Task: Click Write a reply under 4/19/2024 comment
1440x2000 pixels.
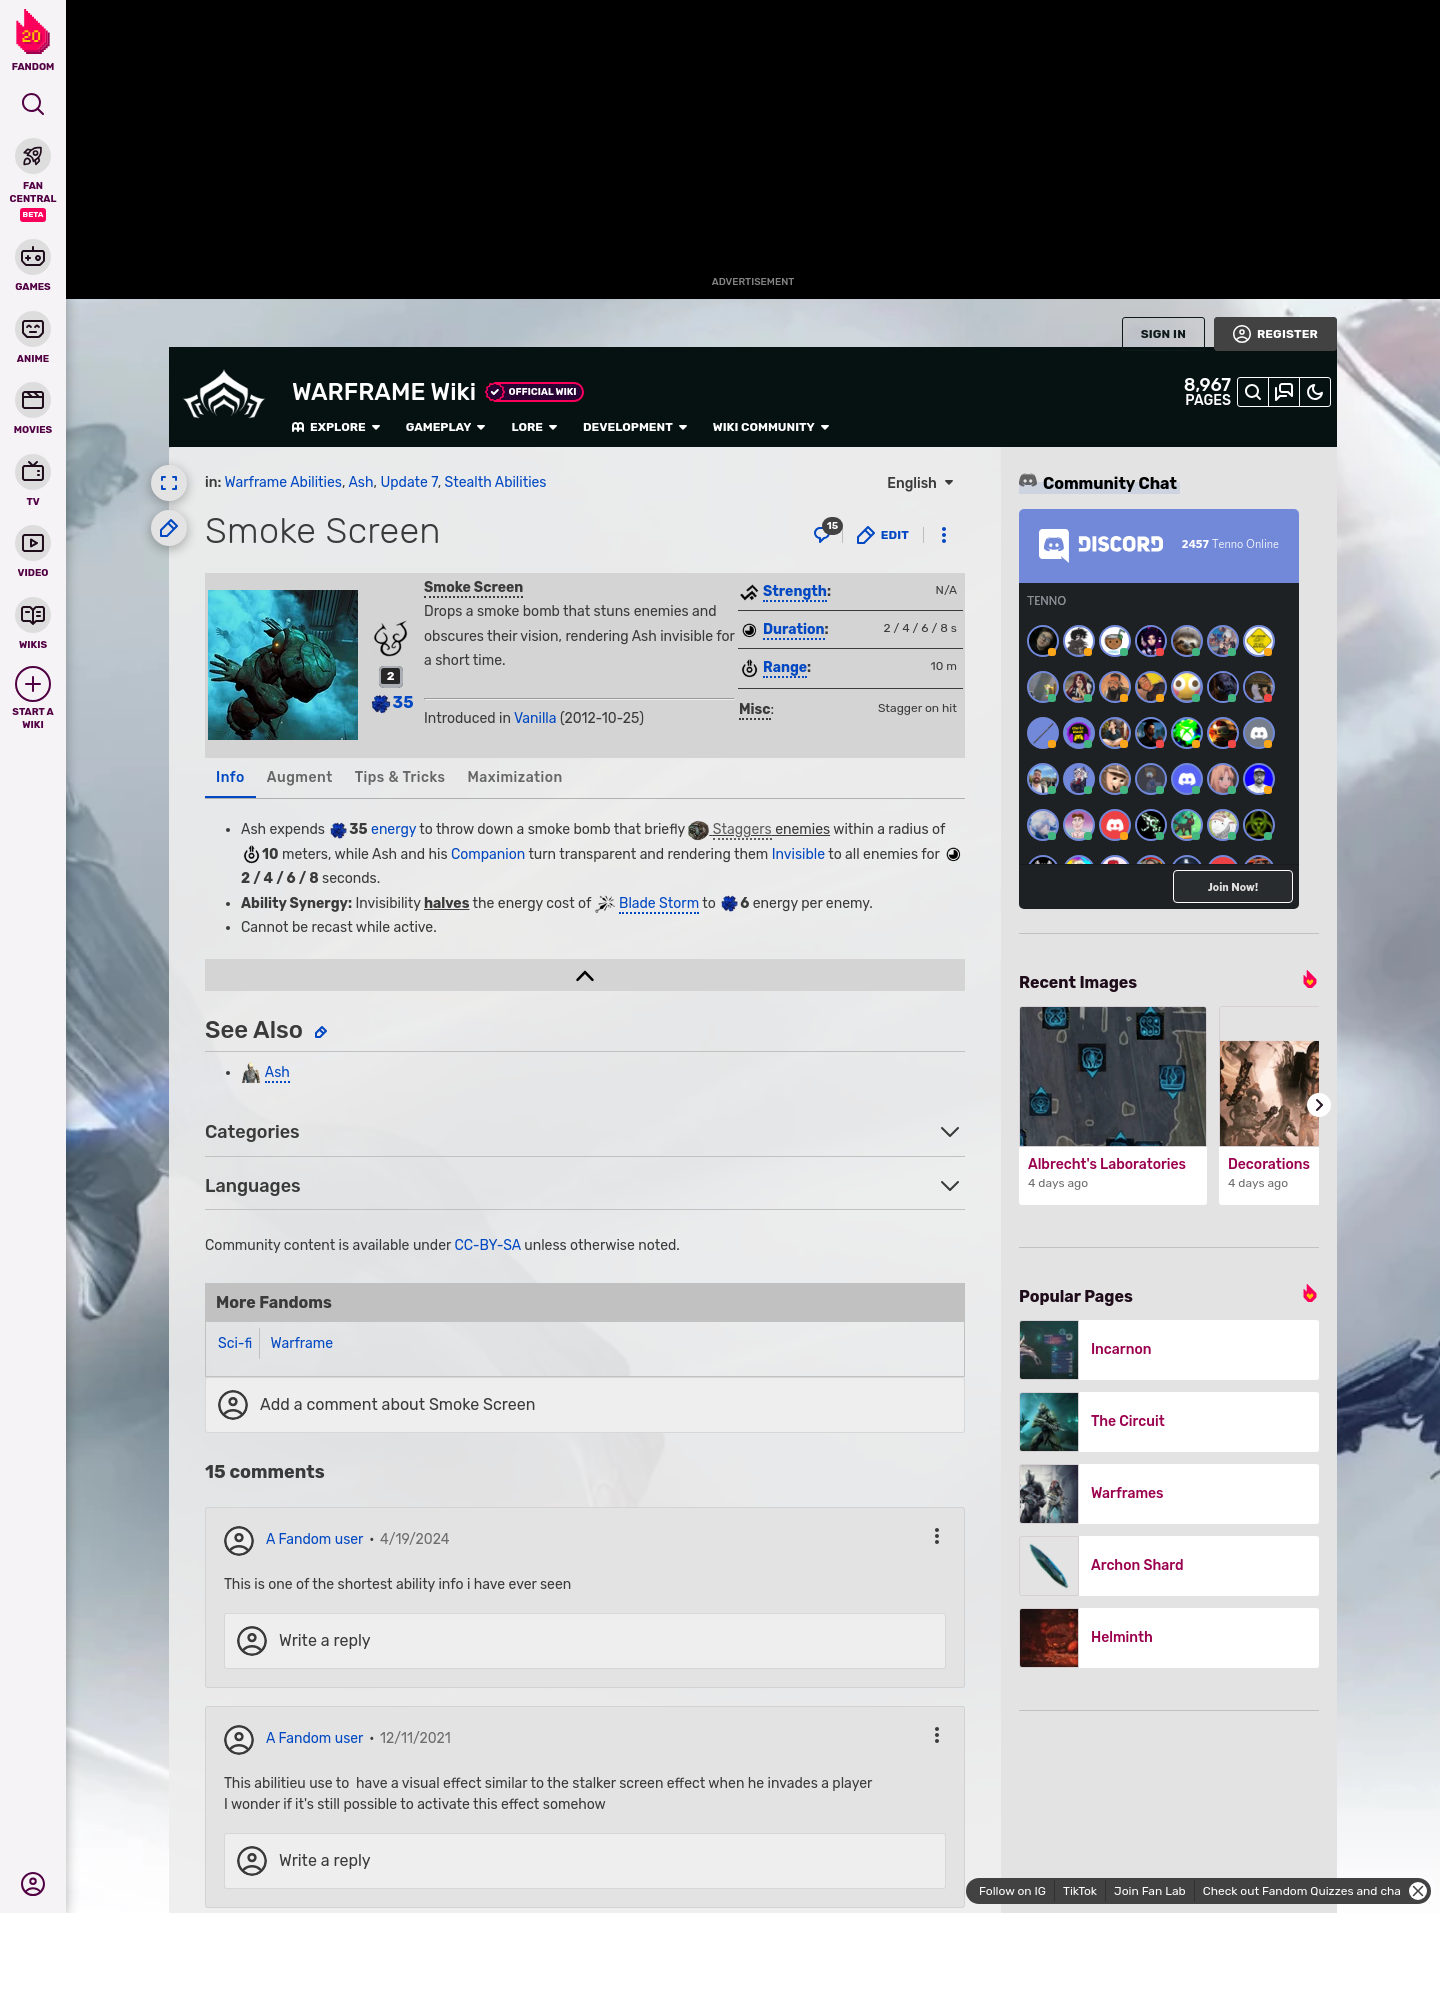Action: pos(585,1641)
